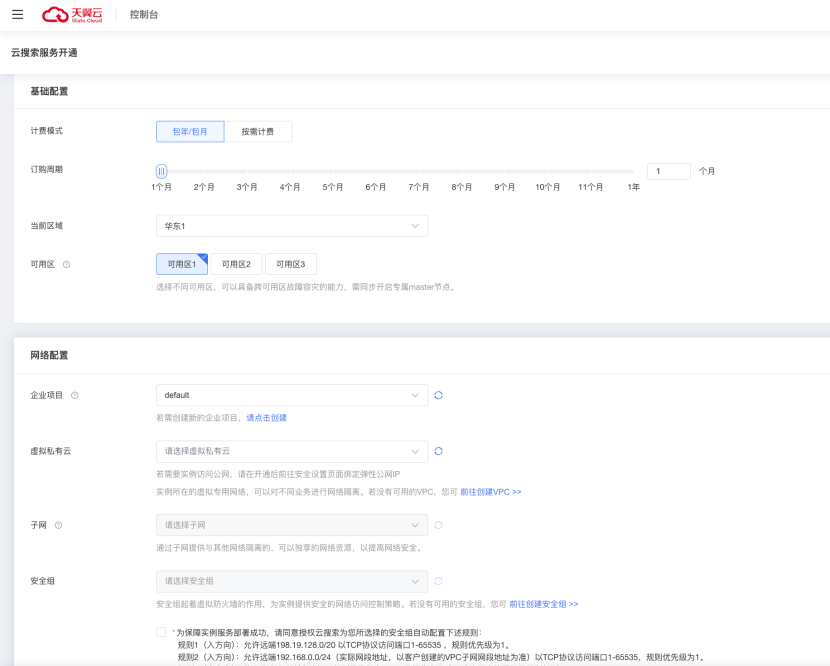Select 可用区2 availability zone
The width and height of the screenshot is (830, 666).
coord(236,264)
